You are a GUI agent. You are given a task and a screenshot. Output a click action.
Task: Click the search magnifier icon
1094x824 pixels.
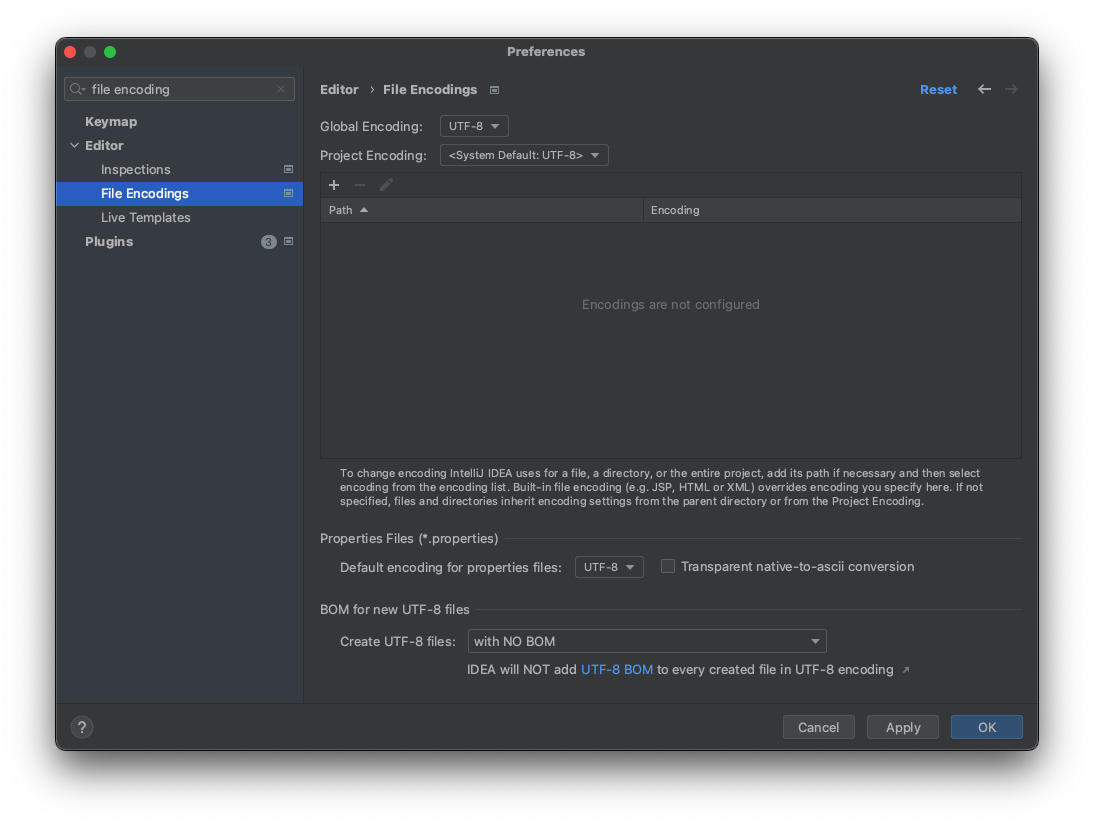pos(77,89)
